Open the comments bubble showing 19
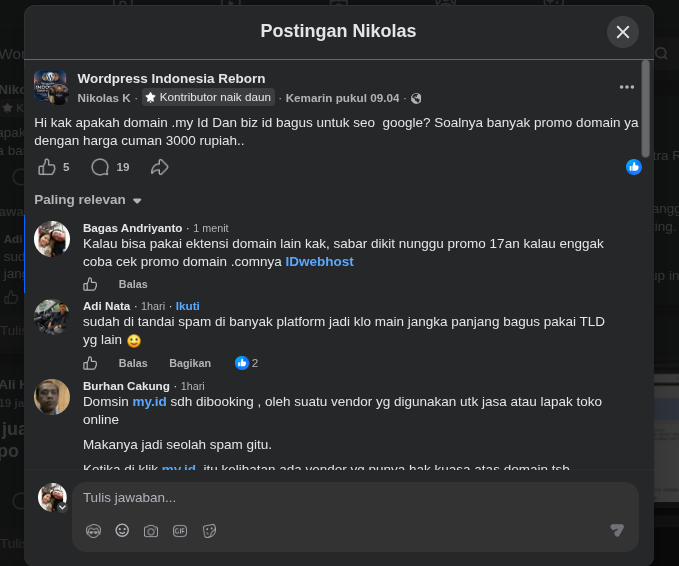Viewport: 679px width, 566px height. (100, 167)
